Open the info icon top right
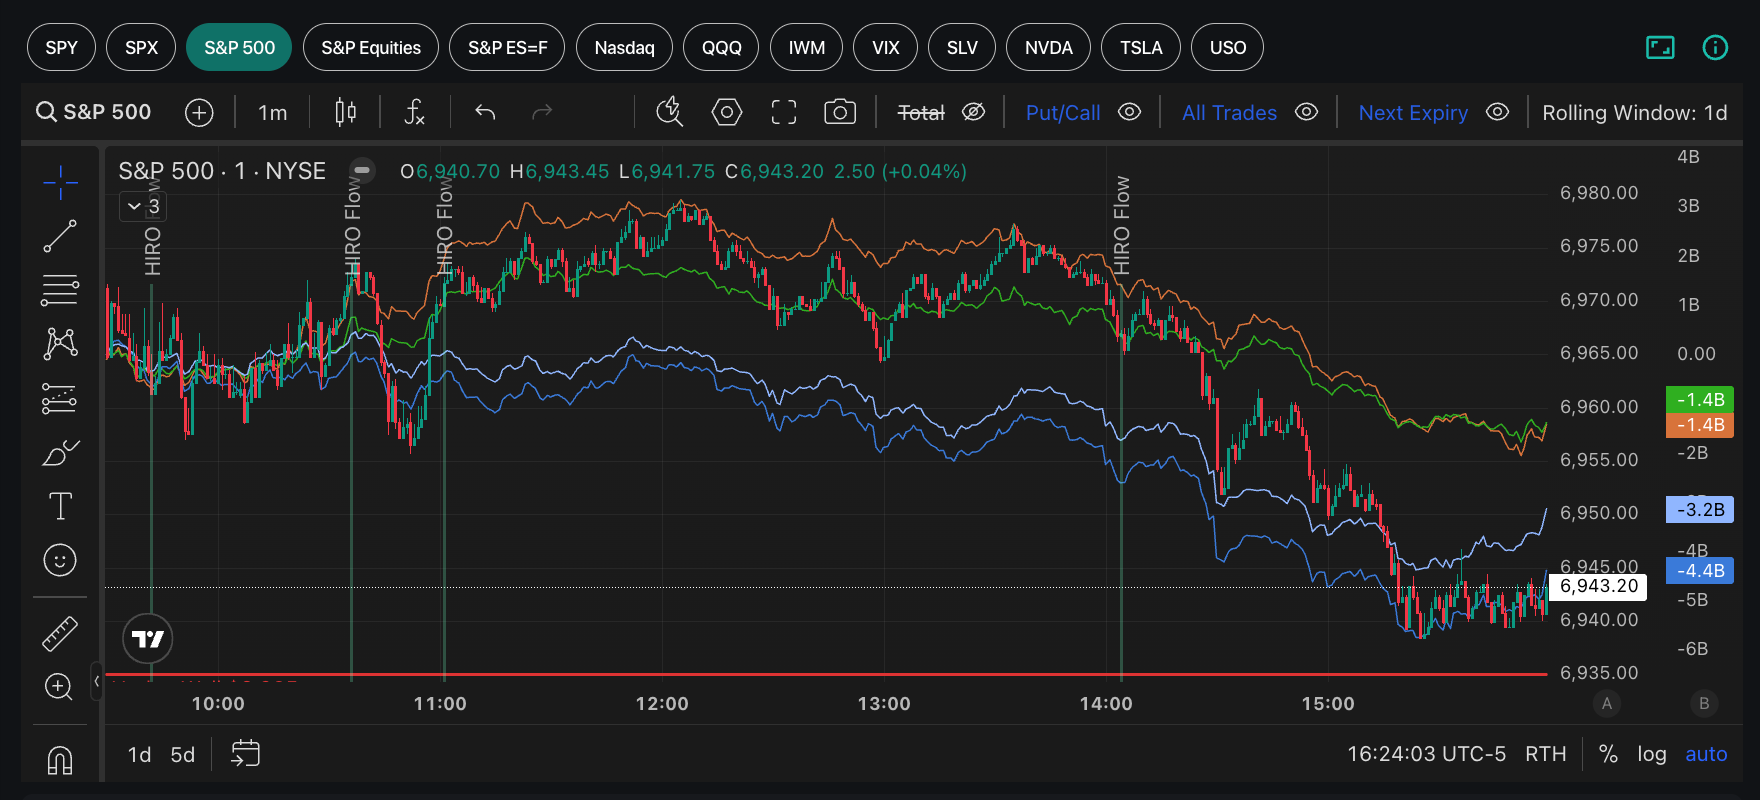1760x800 pixels. coord(1715,47)
